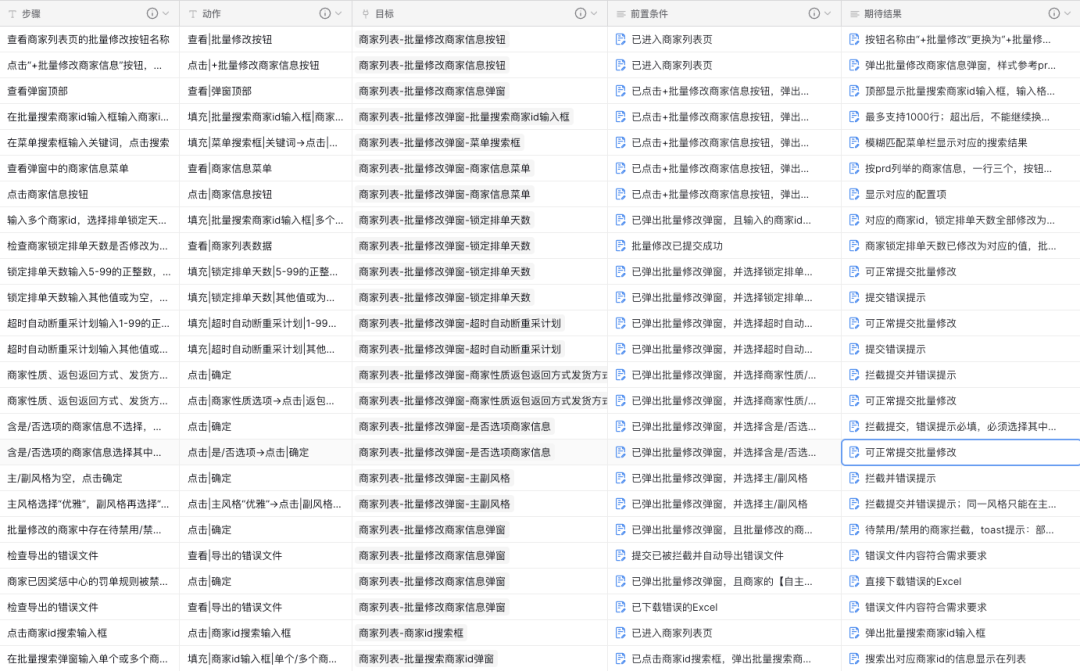
Task: Click the text-type icon beside the 动作 header
Action: tap(194, 14)
